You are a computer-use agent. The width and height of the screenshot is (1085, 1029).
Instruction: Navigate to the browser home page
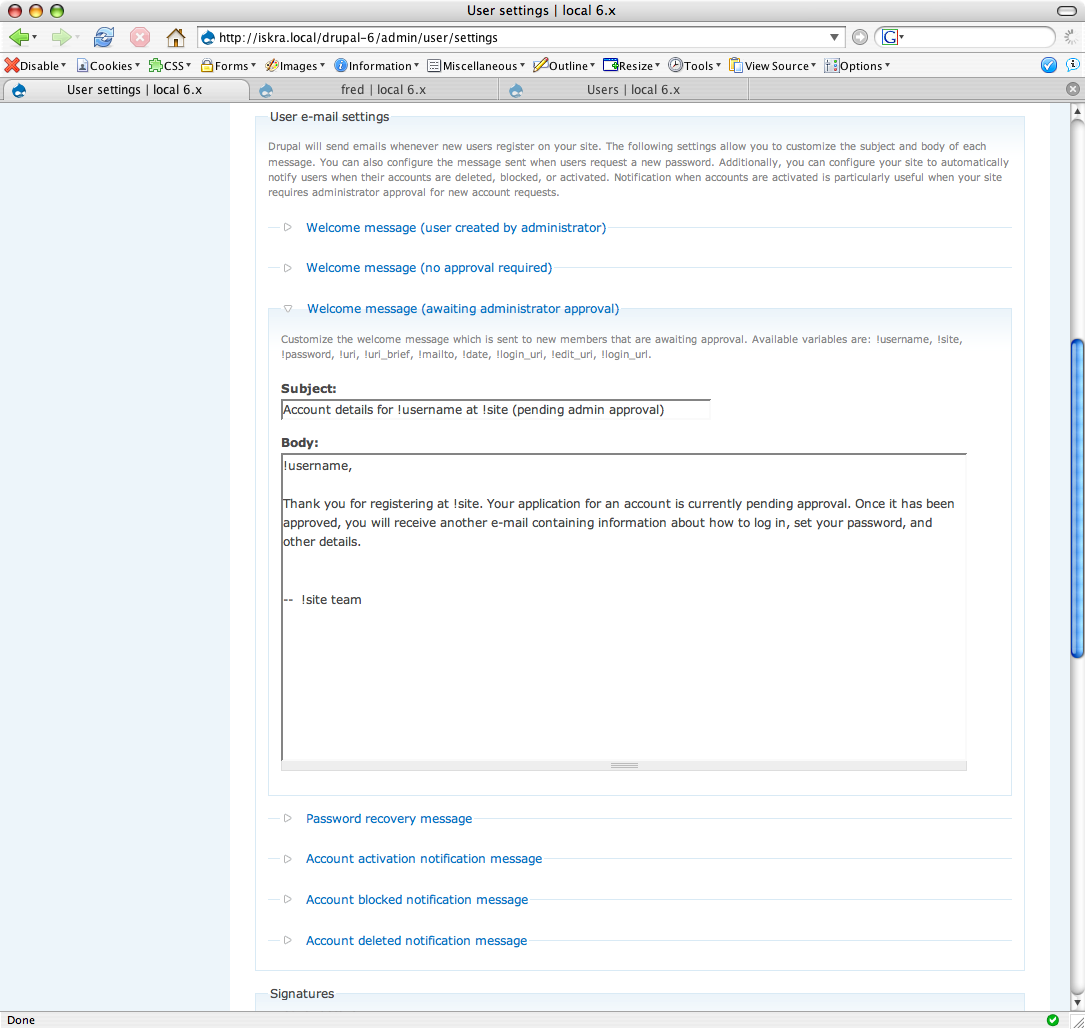tap(175, 37)
